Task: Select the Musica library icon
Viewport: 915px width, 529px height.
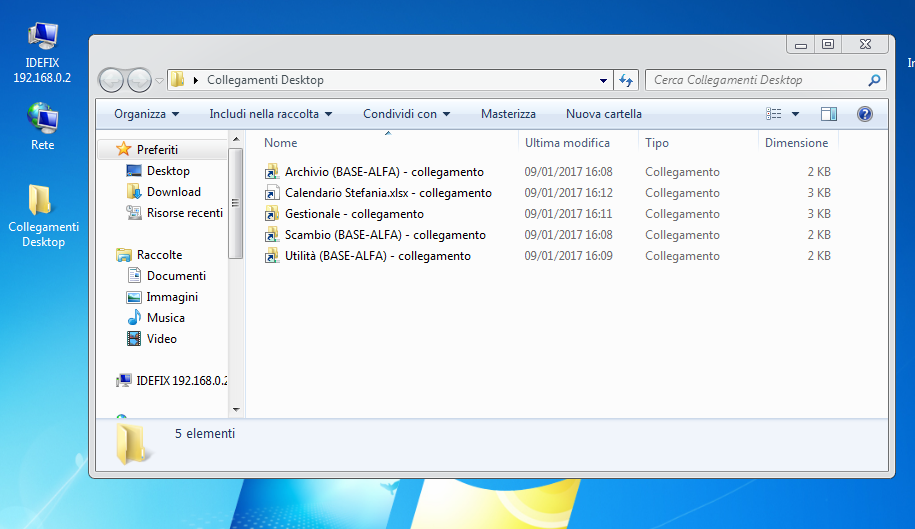Action: click(135, 318)
